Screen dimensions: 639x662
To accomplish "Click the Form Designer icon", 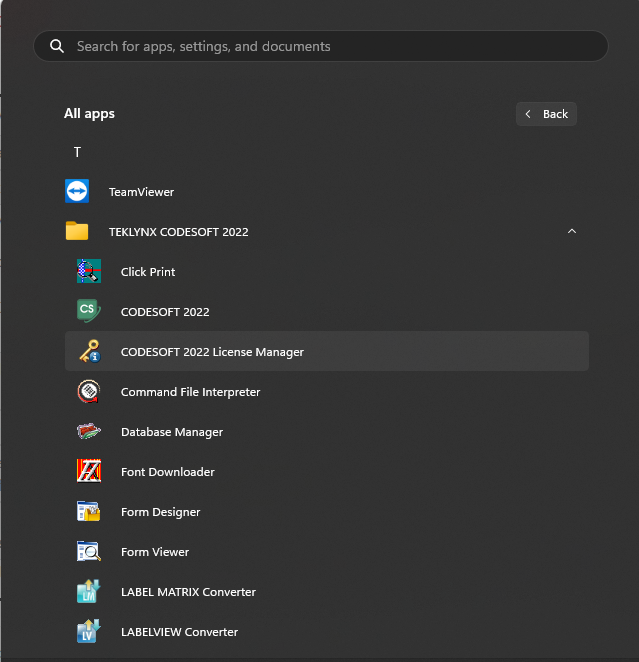I will tap(89, 511).
